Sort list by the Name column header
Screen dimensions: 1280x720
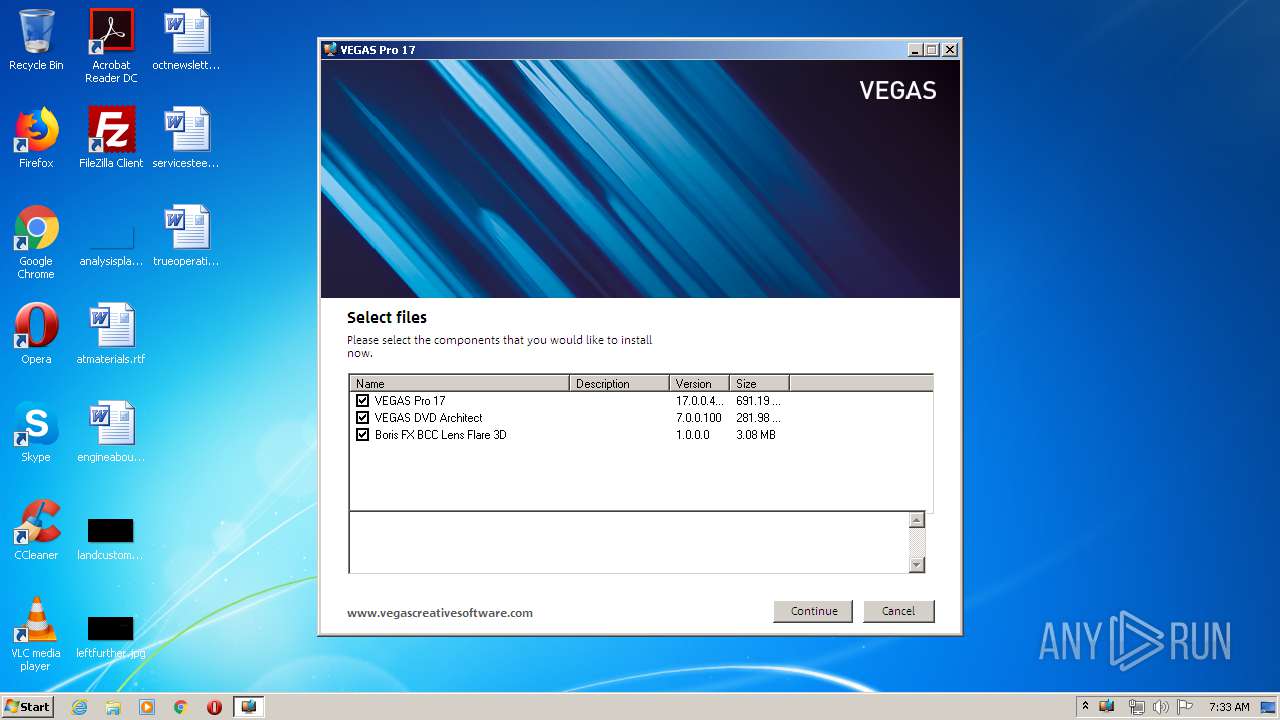coord(459,383)
